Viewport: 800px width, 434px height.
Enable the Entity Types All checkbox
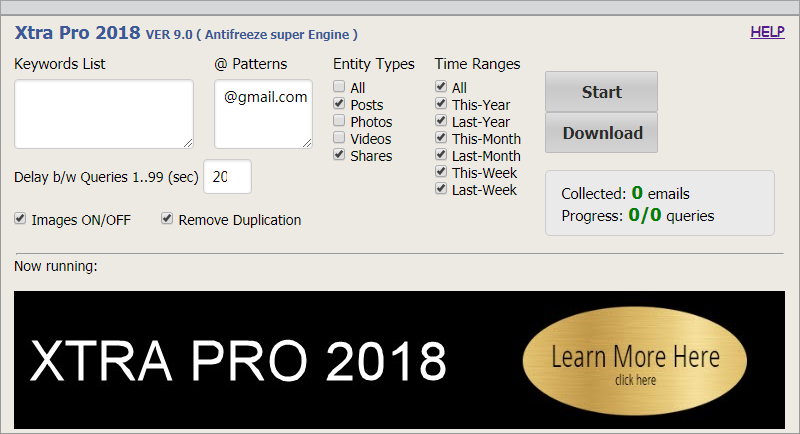(339, 86)
